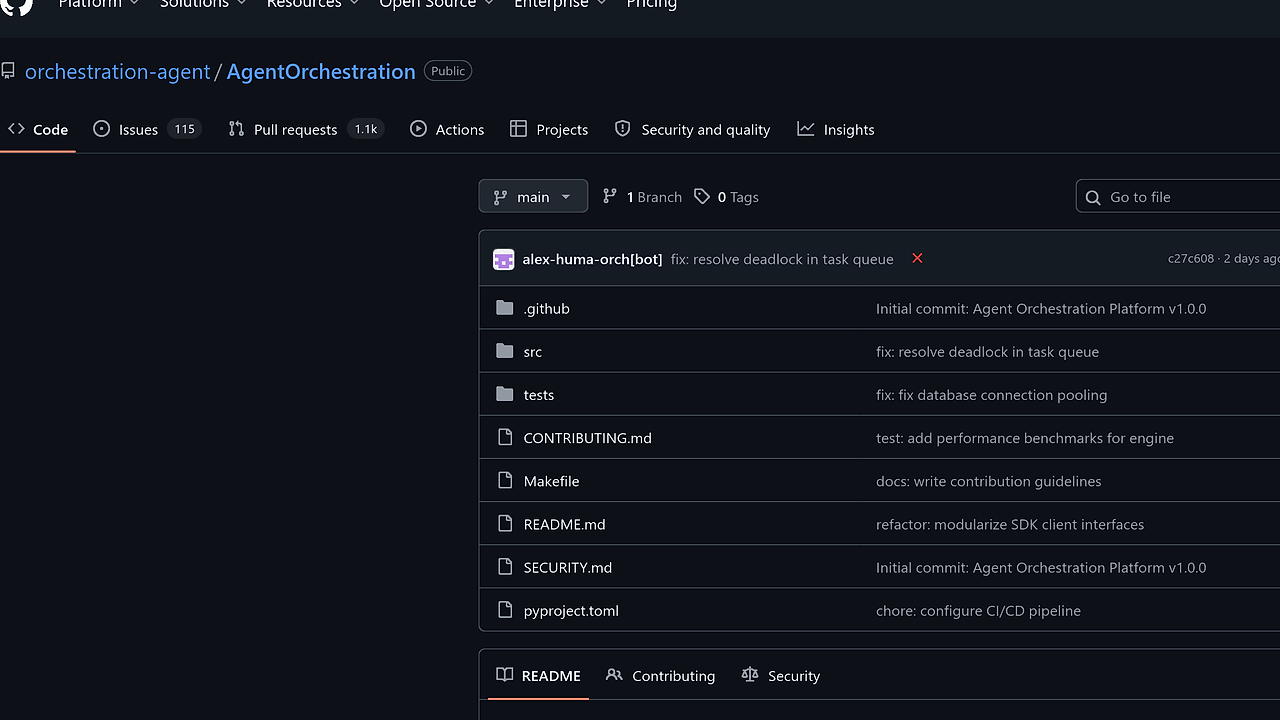Open alex-huma-orch[bot] profile link
The width and height of the screenshot is (1280, 720).
point(592,259)
